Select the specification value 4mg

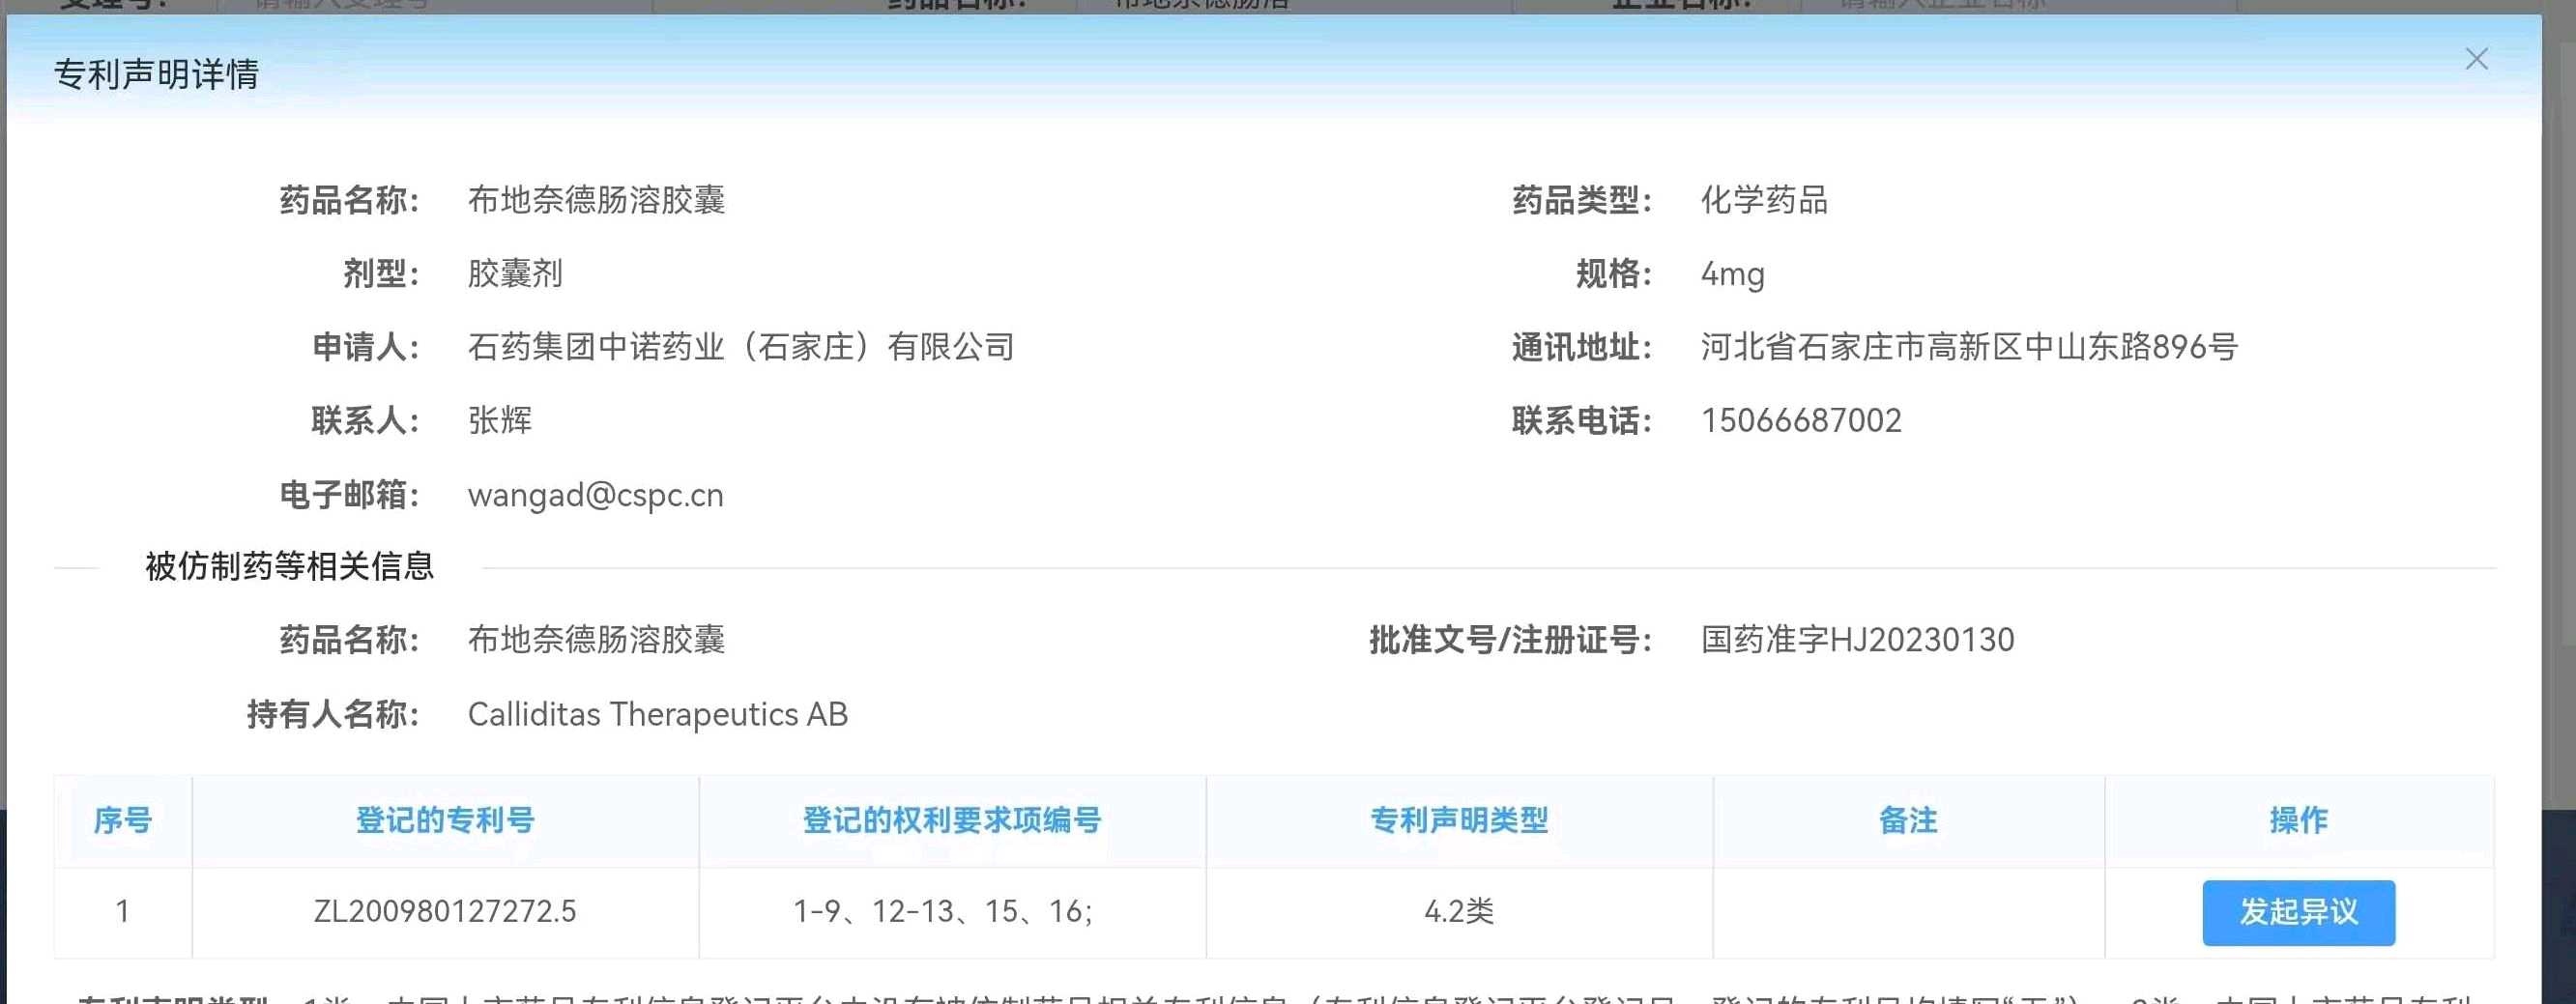click(1733, 274)
